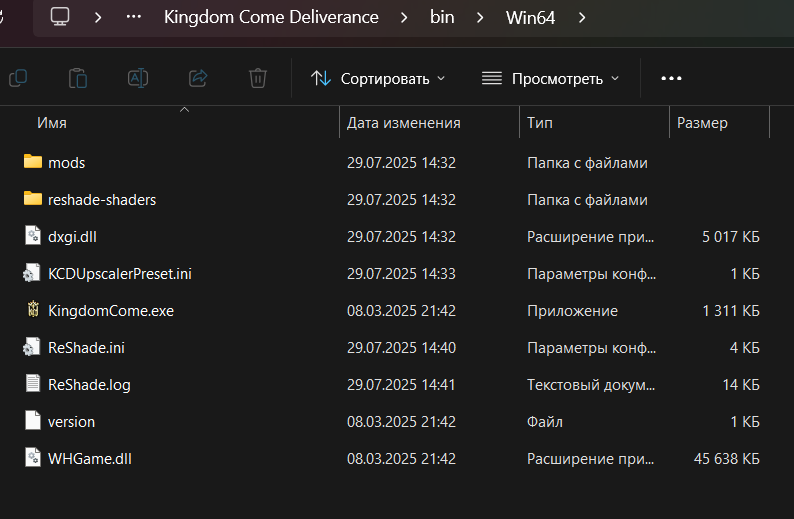Click the 29.07.2025 14:40 date cell
Image resolution: width=794 pixels, height=519 pixels.
[401, 347]
